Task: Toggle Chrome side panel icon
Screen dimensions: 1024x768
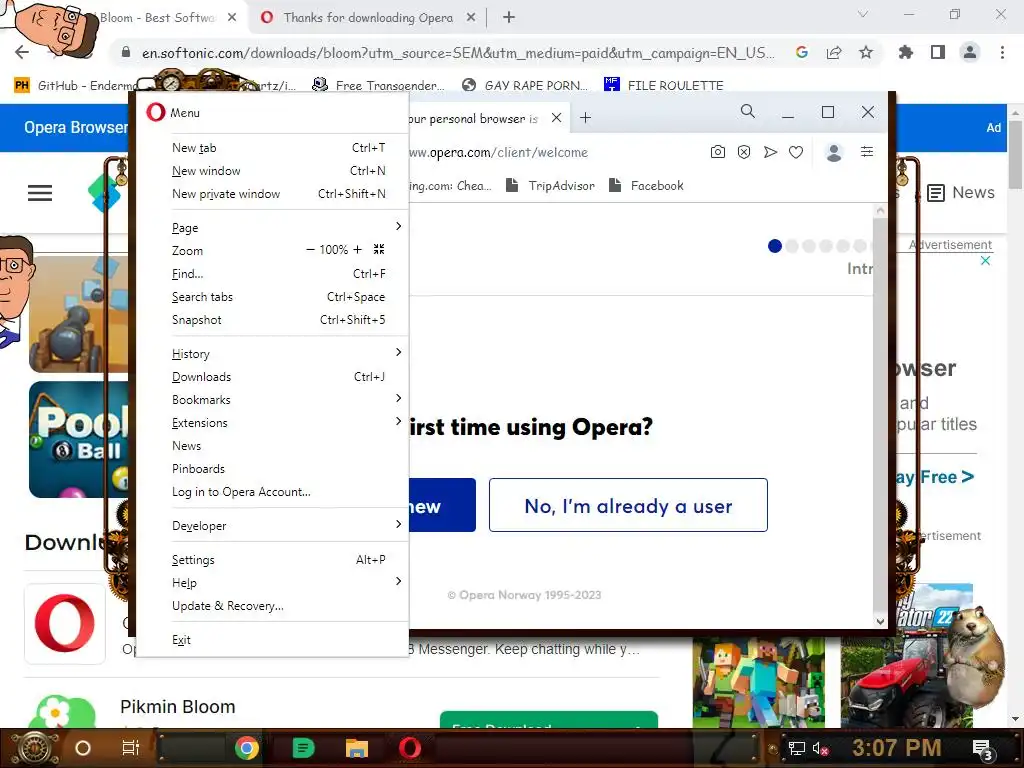Action: (938, 52)
